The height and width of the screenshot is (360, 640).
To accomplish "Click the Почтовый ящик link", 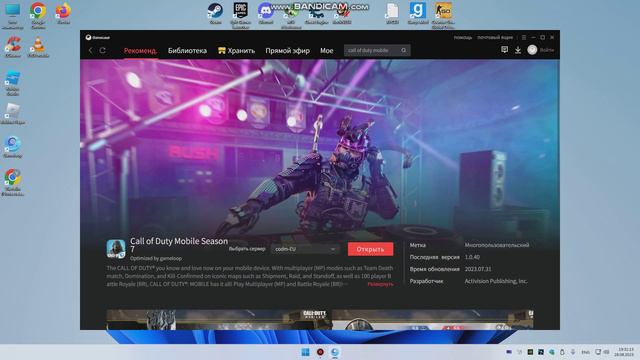I will coord(495,37).
